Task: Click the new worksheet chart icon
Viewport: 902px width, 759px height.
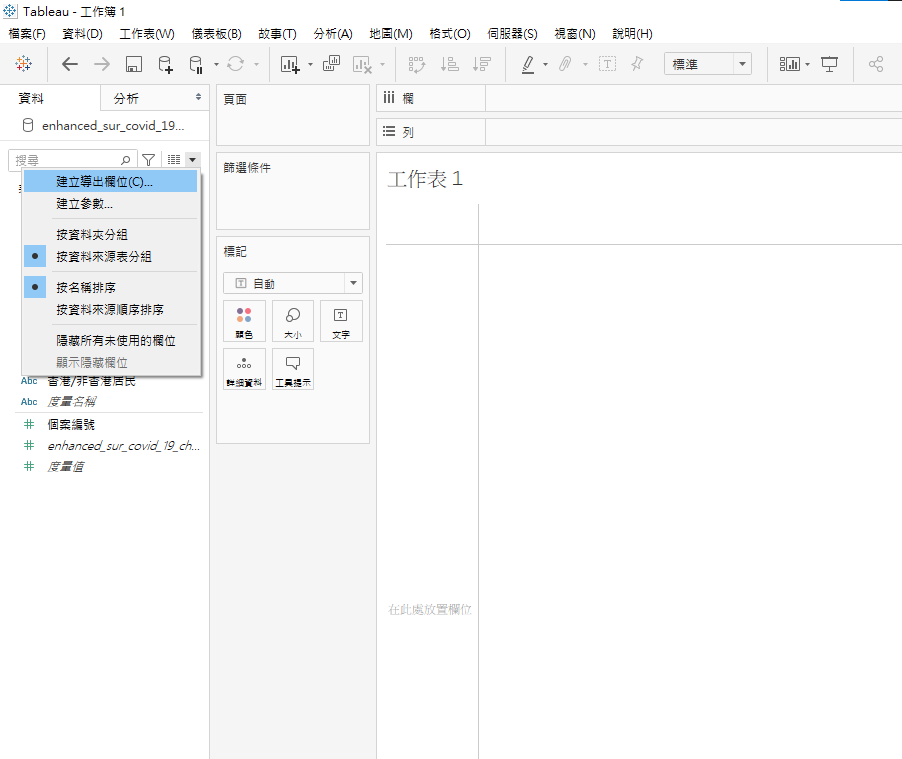Action: click(291, 64)
